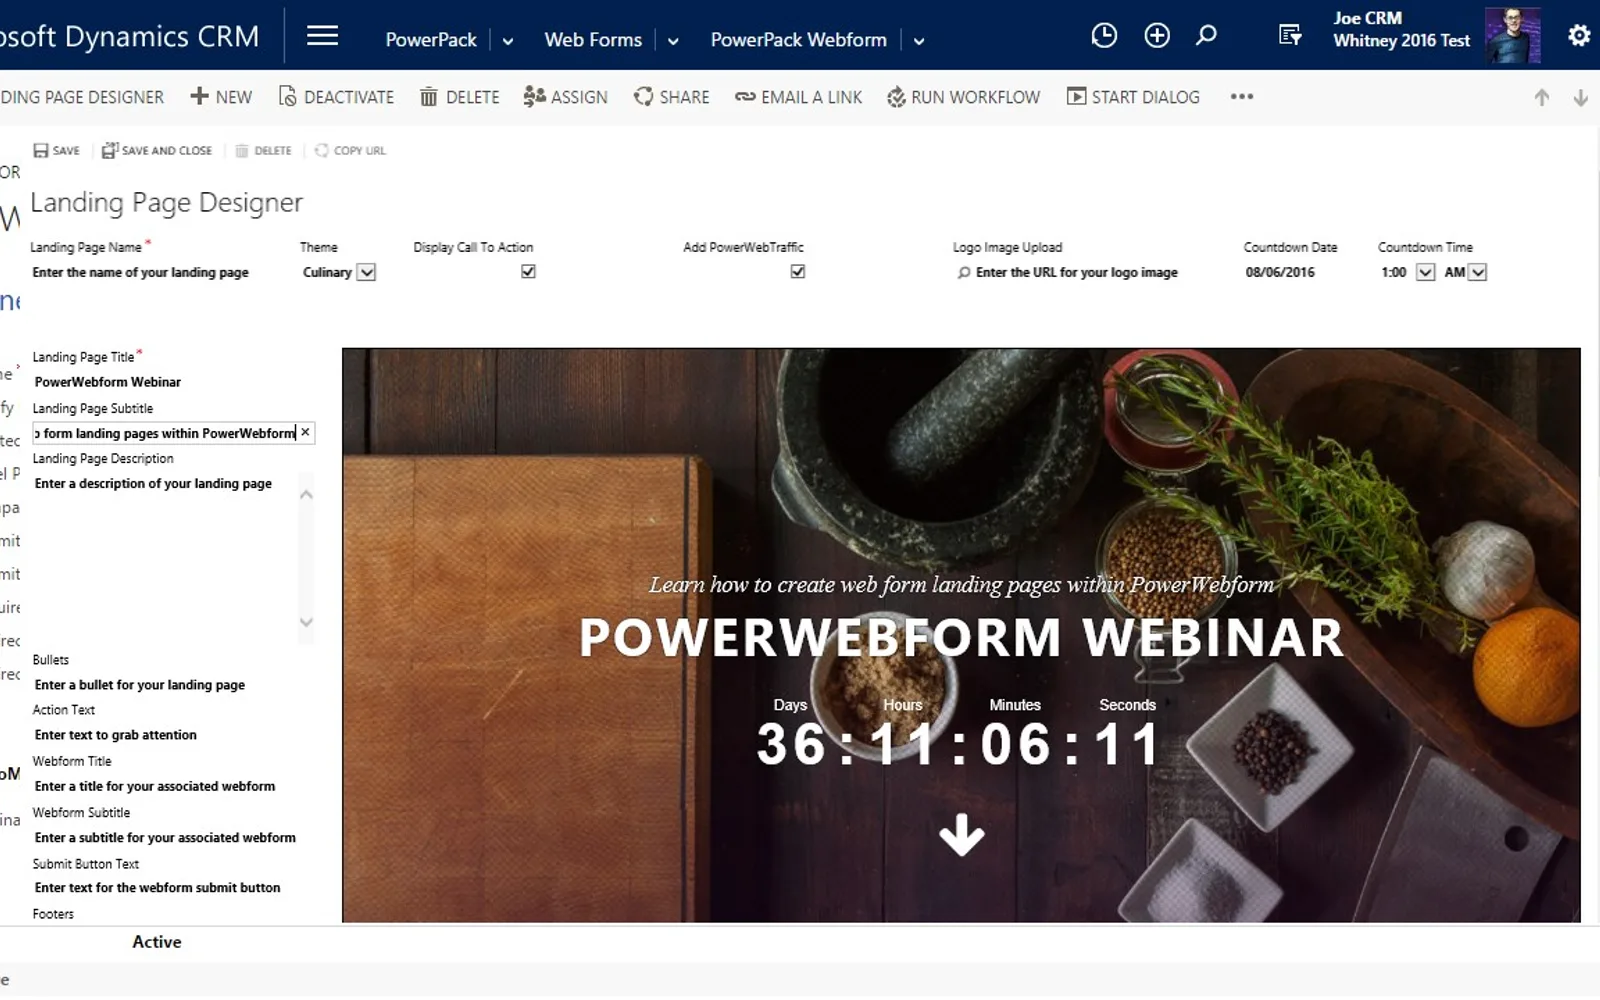
Task: Click Countdown Date 08/06/2016 field
Action: click(x=1280, y=272)
